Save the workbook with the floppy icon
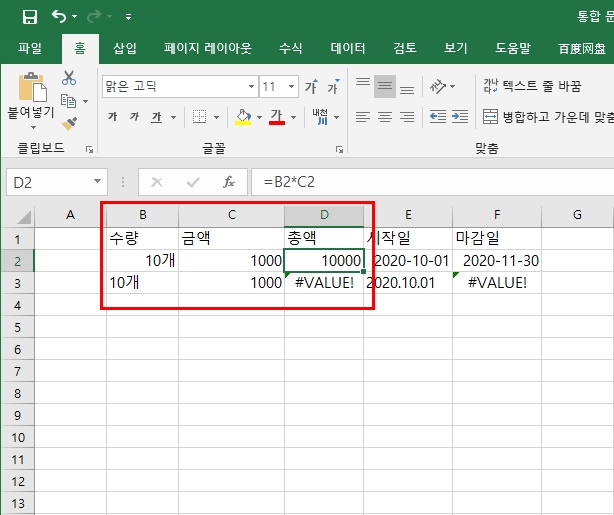This screenshot has height=515, width=614. [x=30, y=17]
